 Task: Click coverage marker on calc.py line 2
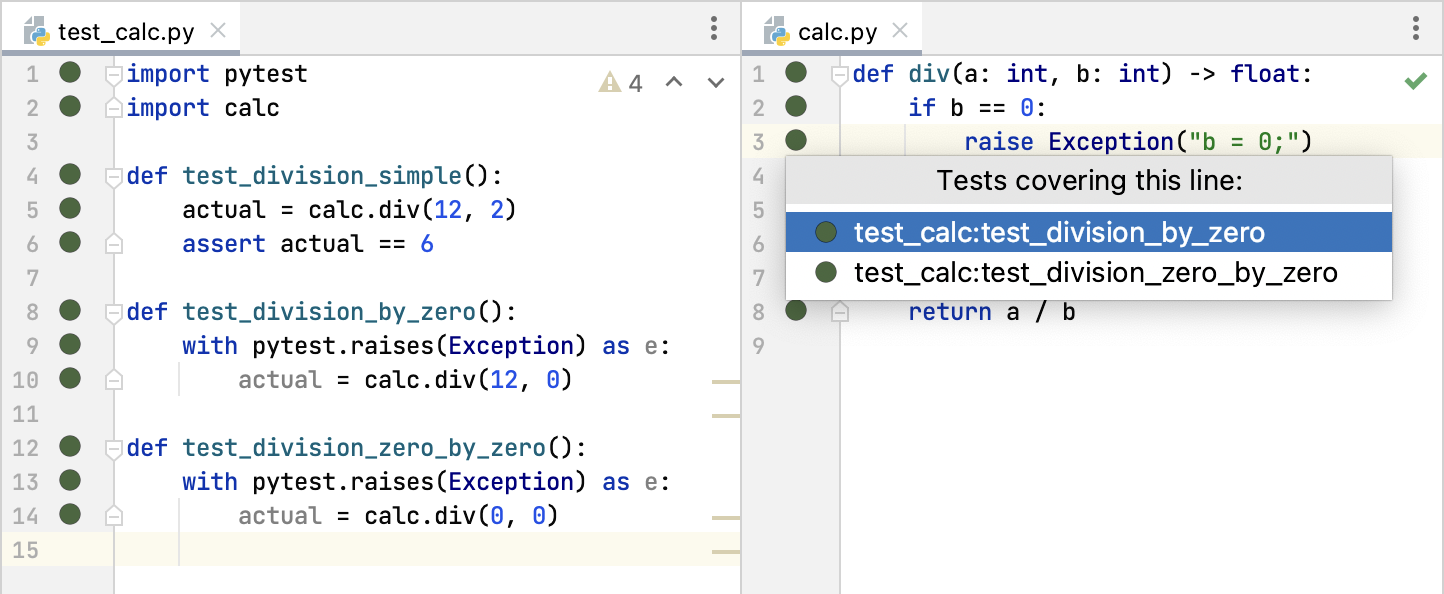click(796, 106)
